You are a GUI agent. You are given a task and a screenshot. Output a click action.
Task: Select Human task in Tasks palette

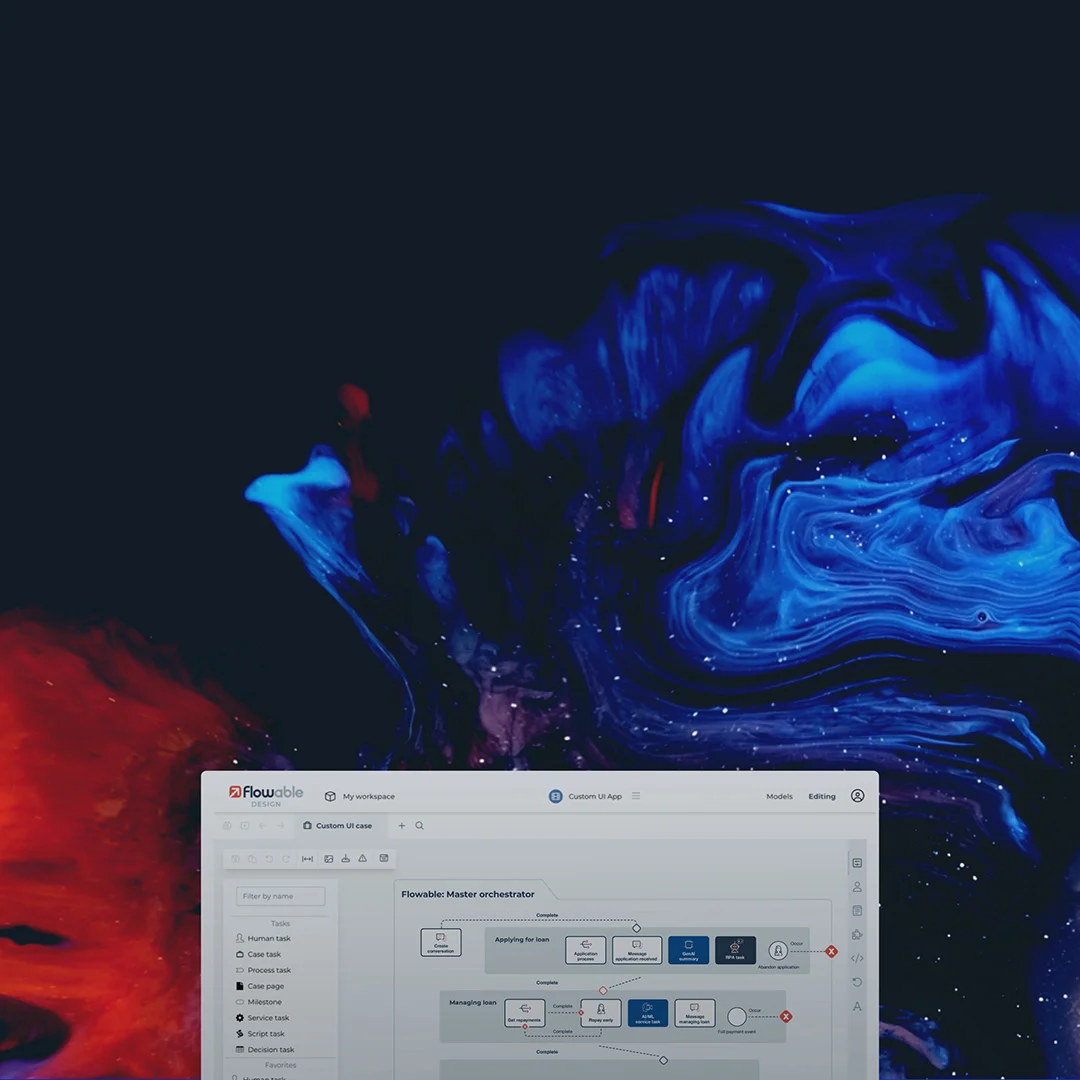click(264, 938)
